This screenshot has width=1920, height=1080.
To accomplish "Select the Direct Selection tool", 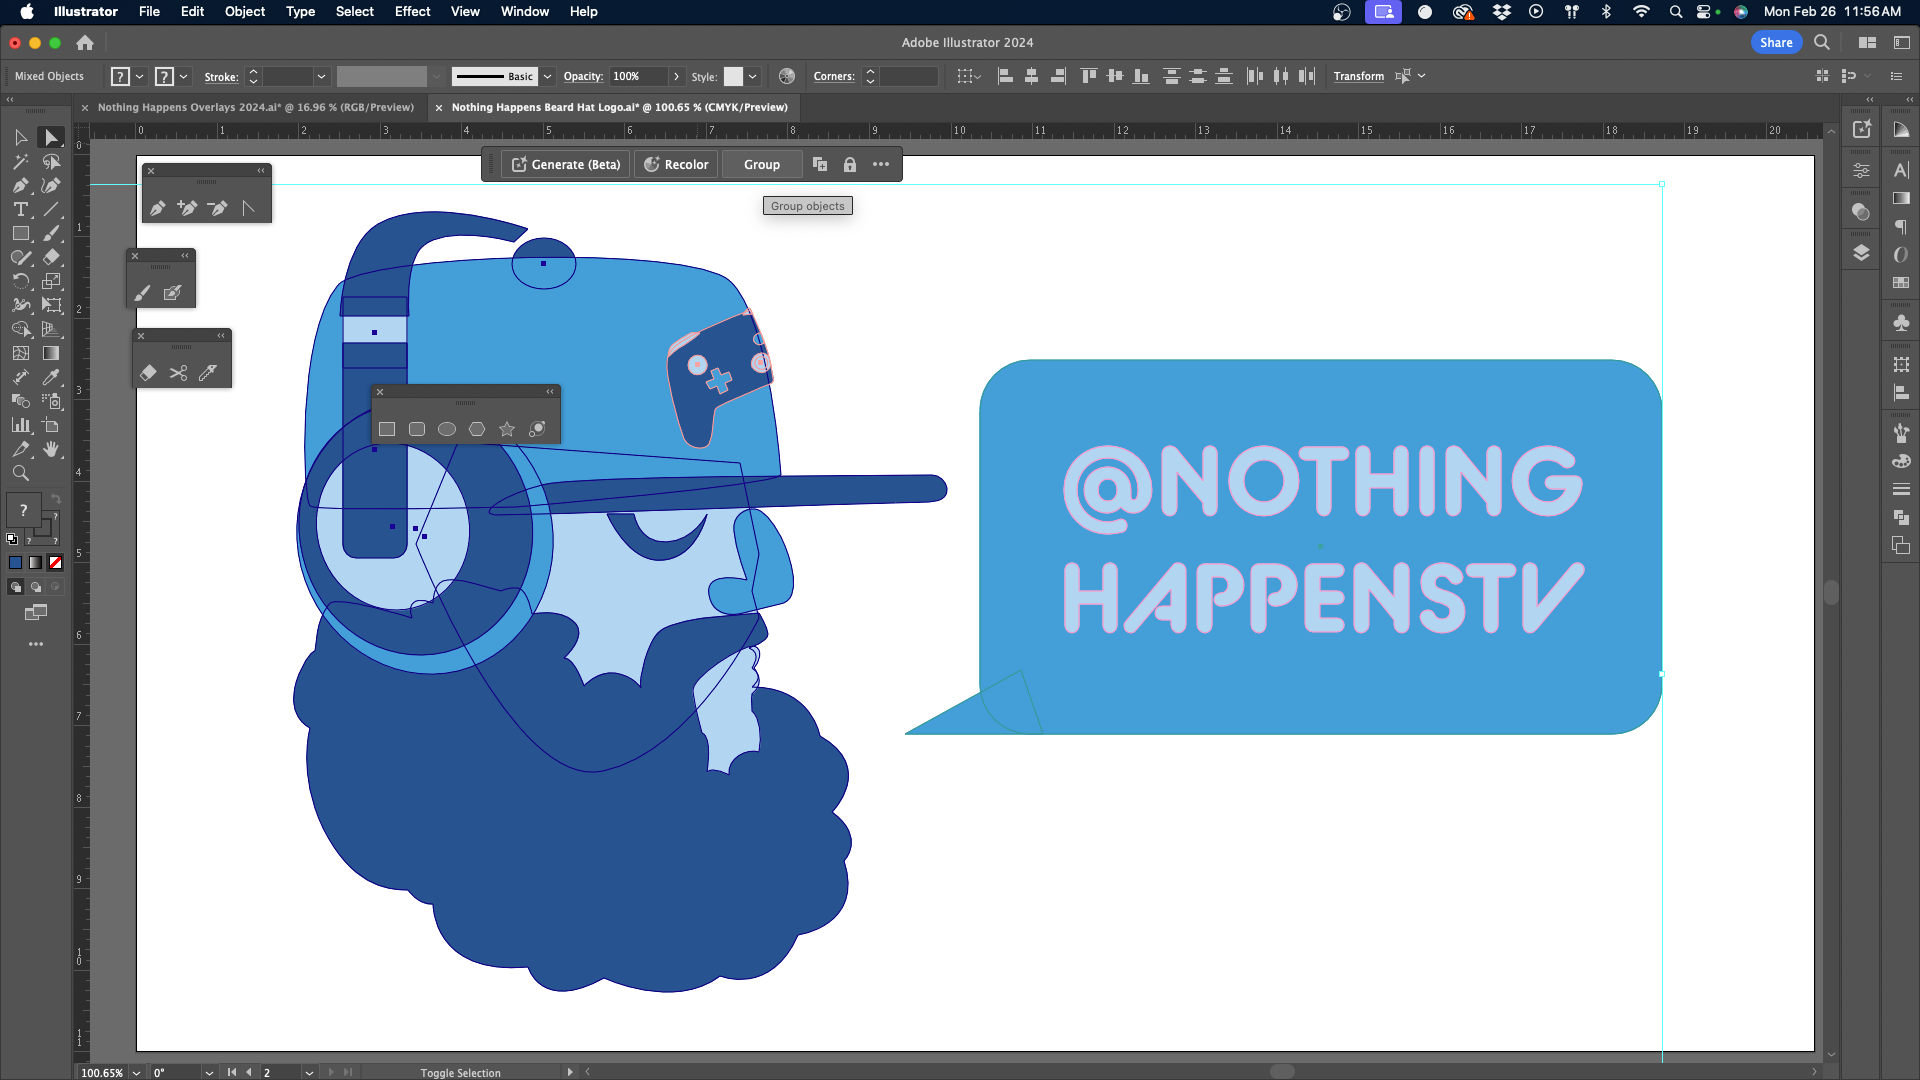I will (x=51, y=137).
